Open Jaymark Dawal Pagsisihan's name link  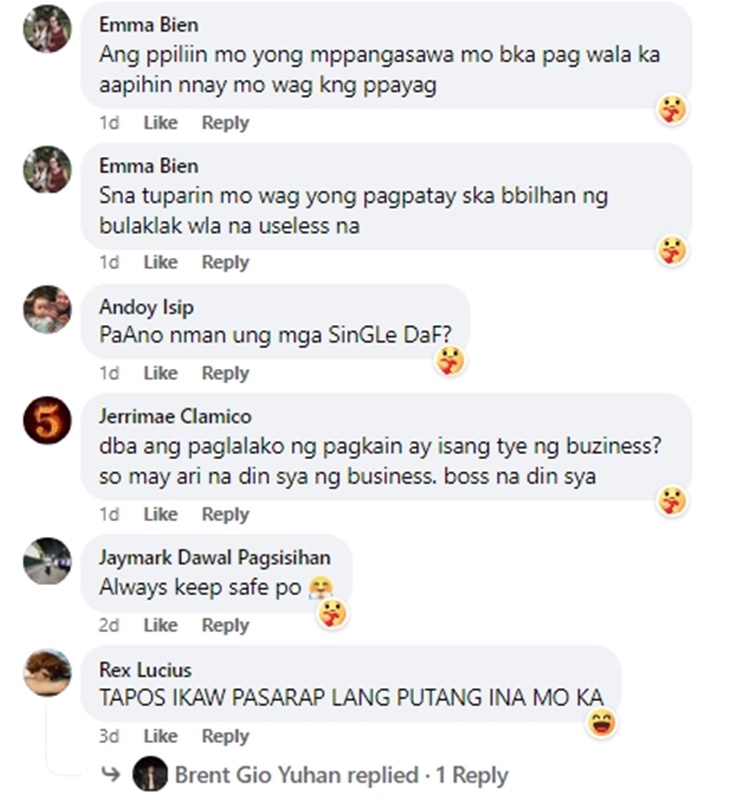[215, 558]
